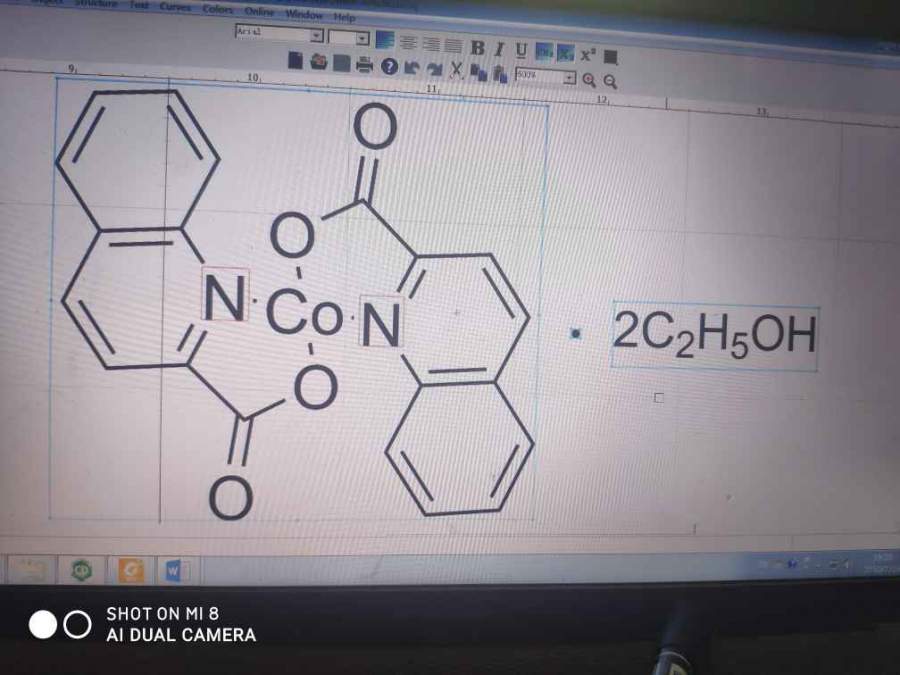
Task: Select the left N atom label
Action: [x=225, y=295]
